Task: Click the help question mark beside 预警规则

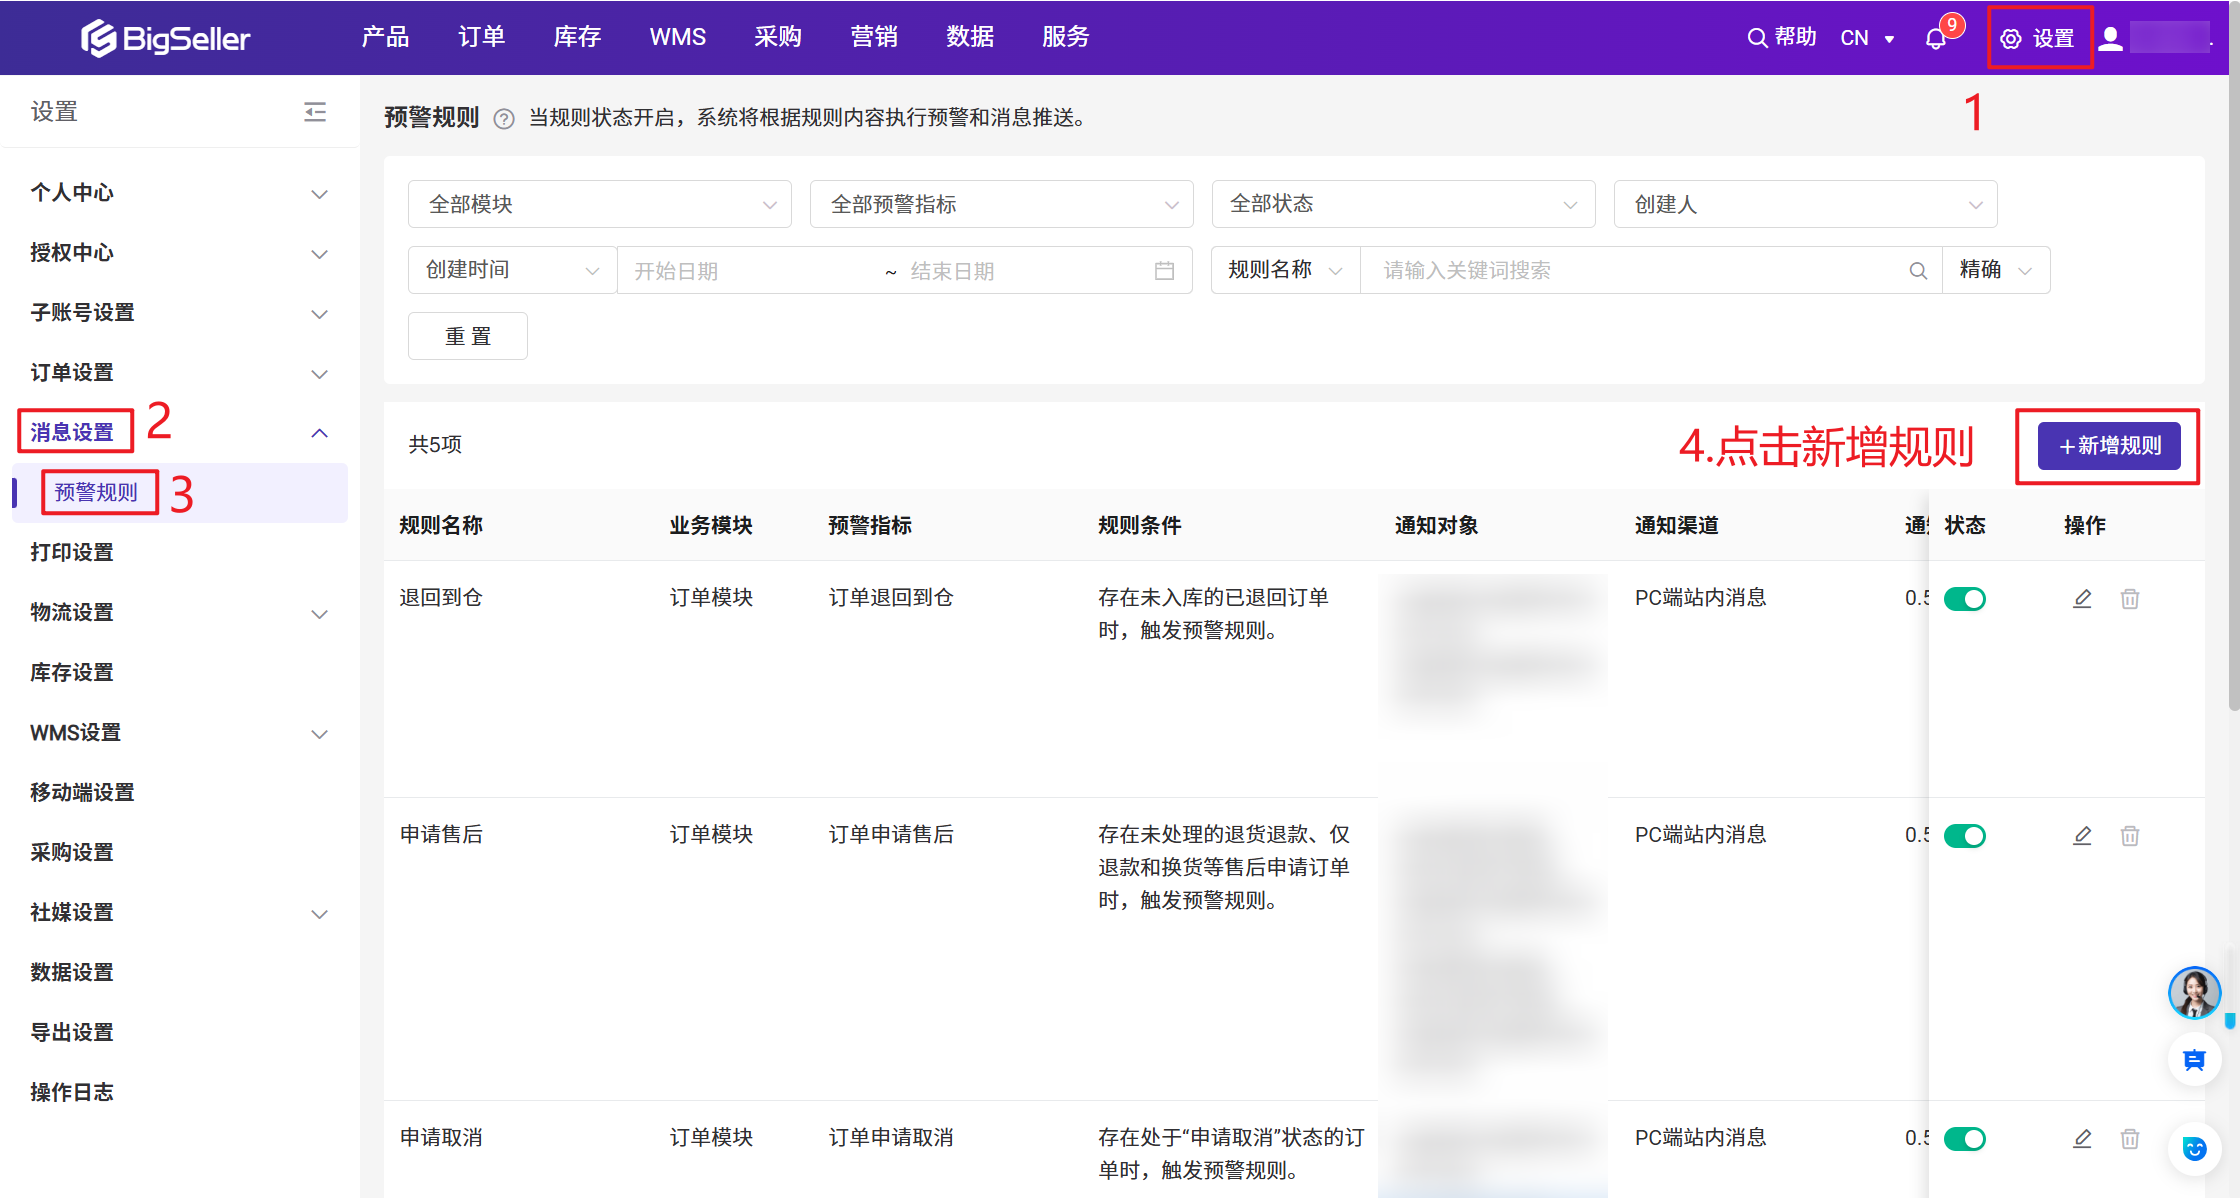Action: 504,119
